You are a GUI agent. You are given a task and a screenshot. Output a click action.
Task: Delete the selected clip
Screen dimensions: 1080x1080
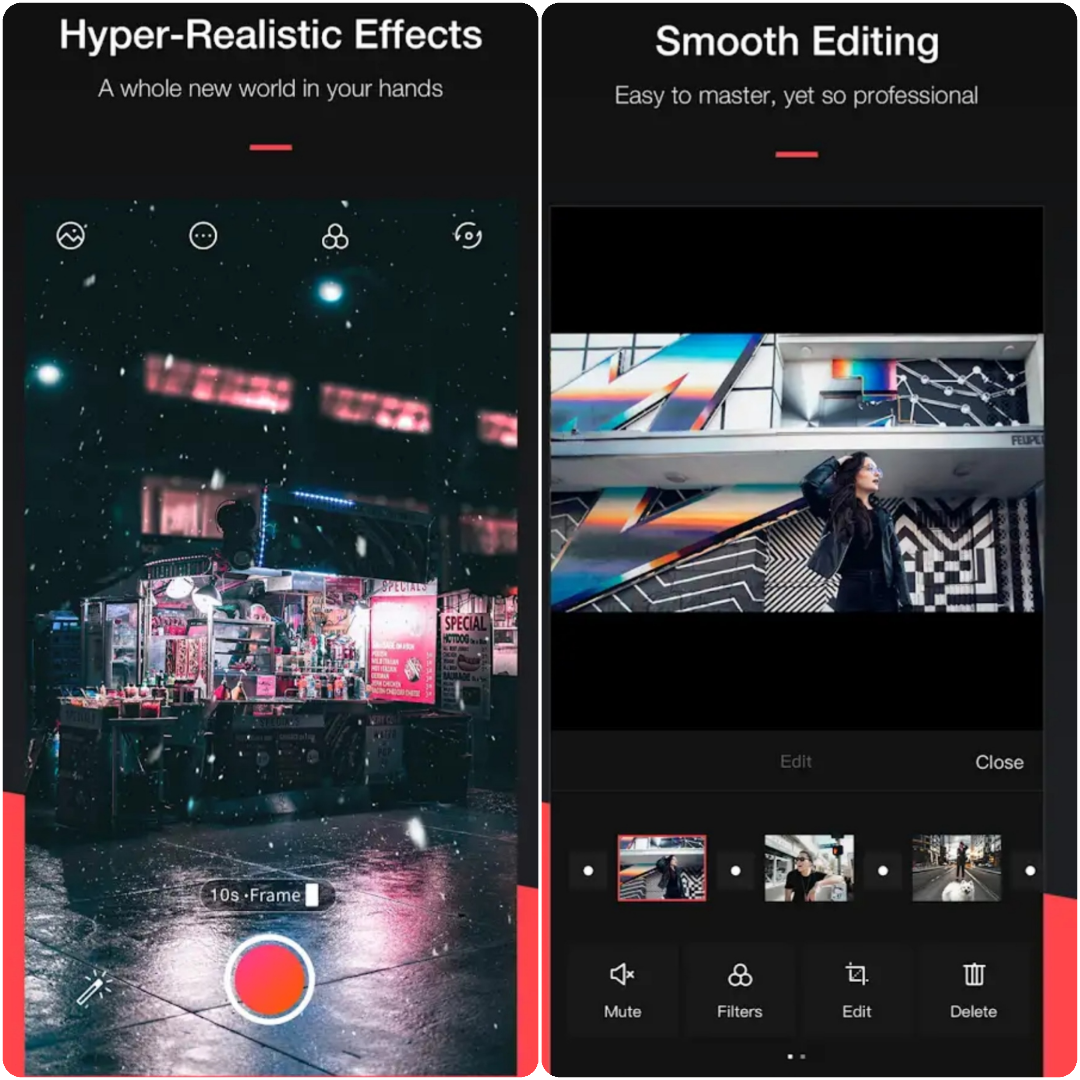(x=973, y=990)
